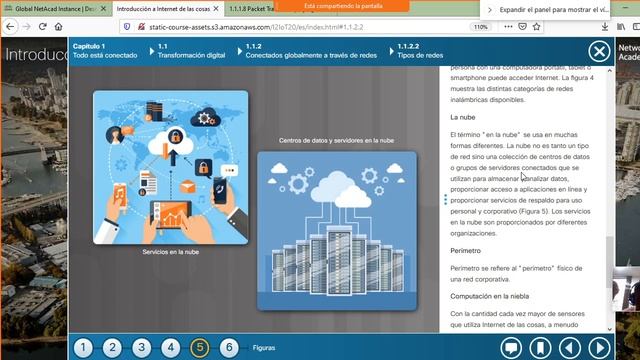Click the insecure connection lock icon
The height and width of the screenshot is (360, 640).
(141, 27)
